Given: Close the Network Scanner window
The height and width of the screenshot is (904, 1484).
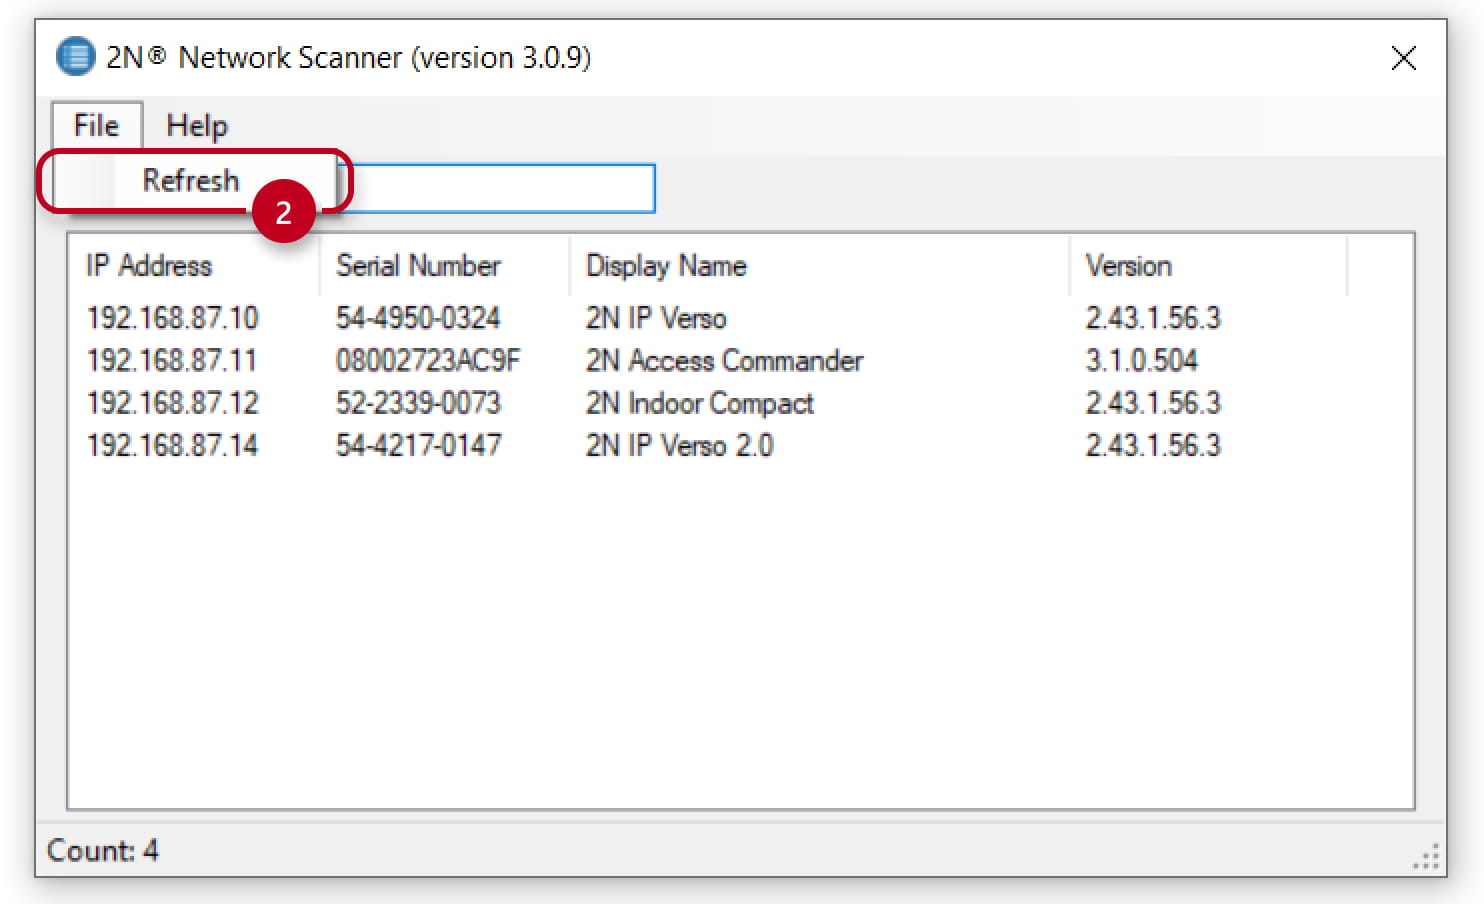Looking at the screenshot, I should [x=1403, y=58].
